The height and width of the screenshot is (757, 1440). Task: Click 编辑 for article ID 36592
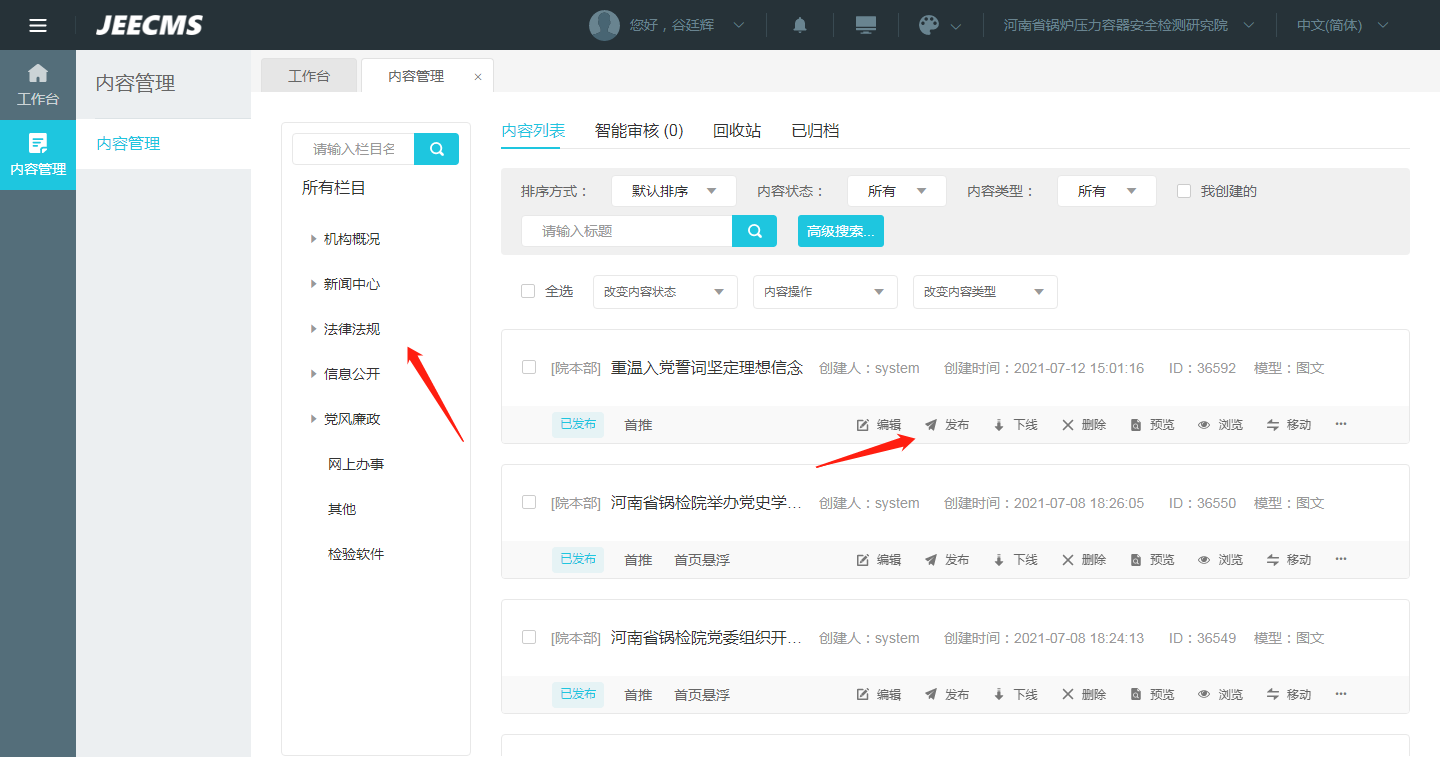coord(879,425)
